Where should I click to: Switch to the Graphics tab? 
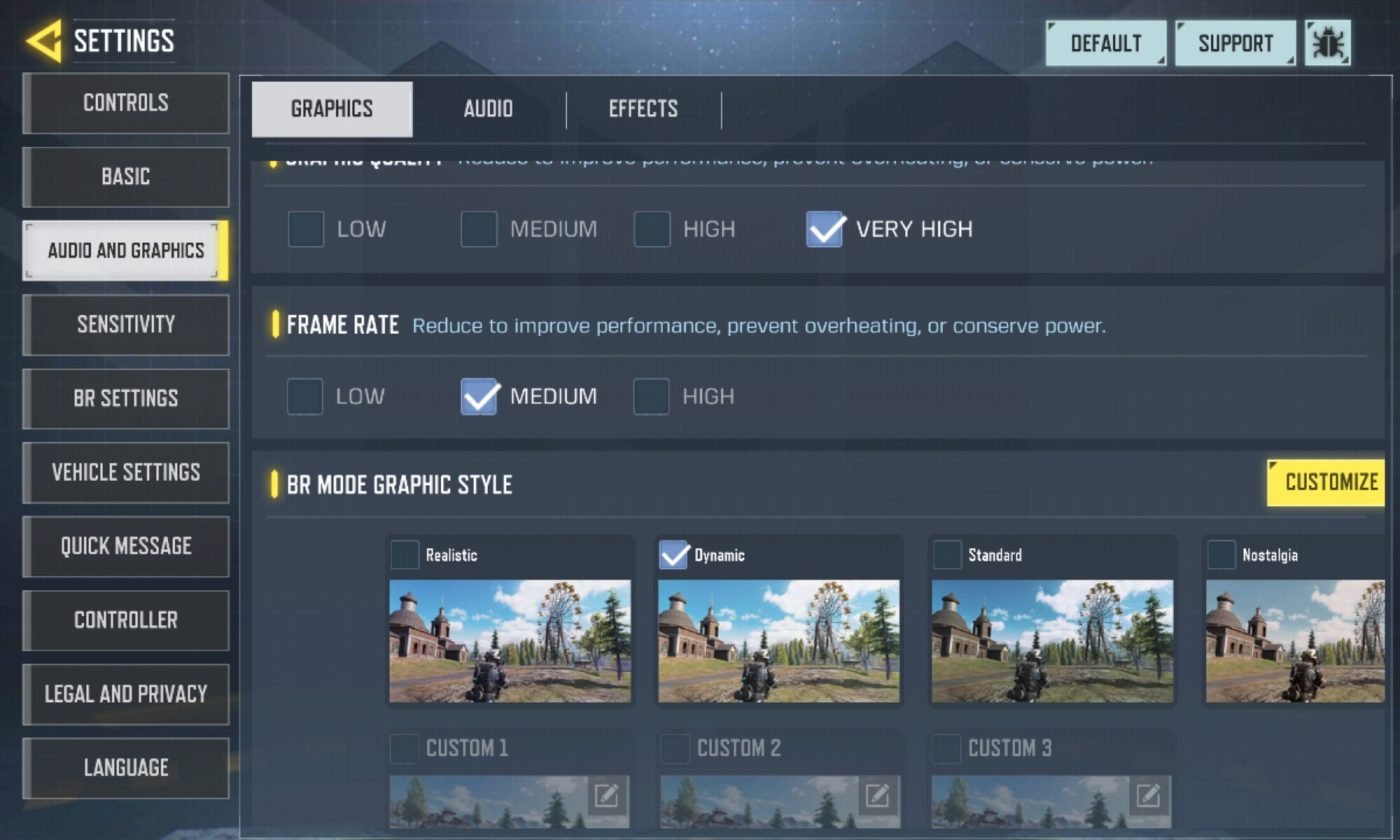tap(332, 109)
